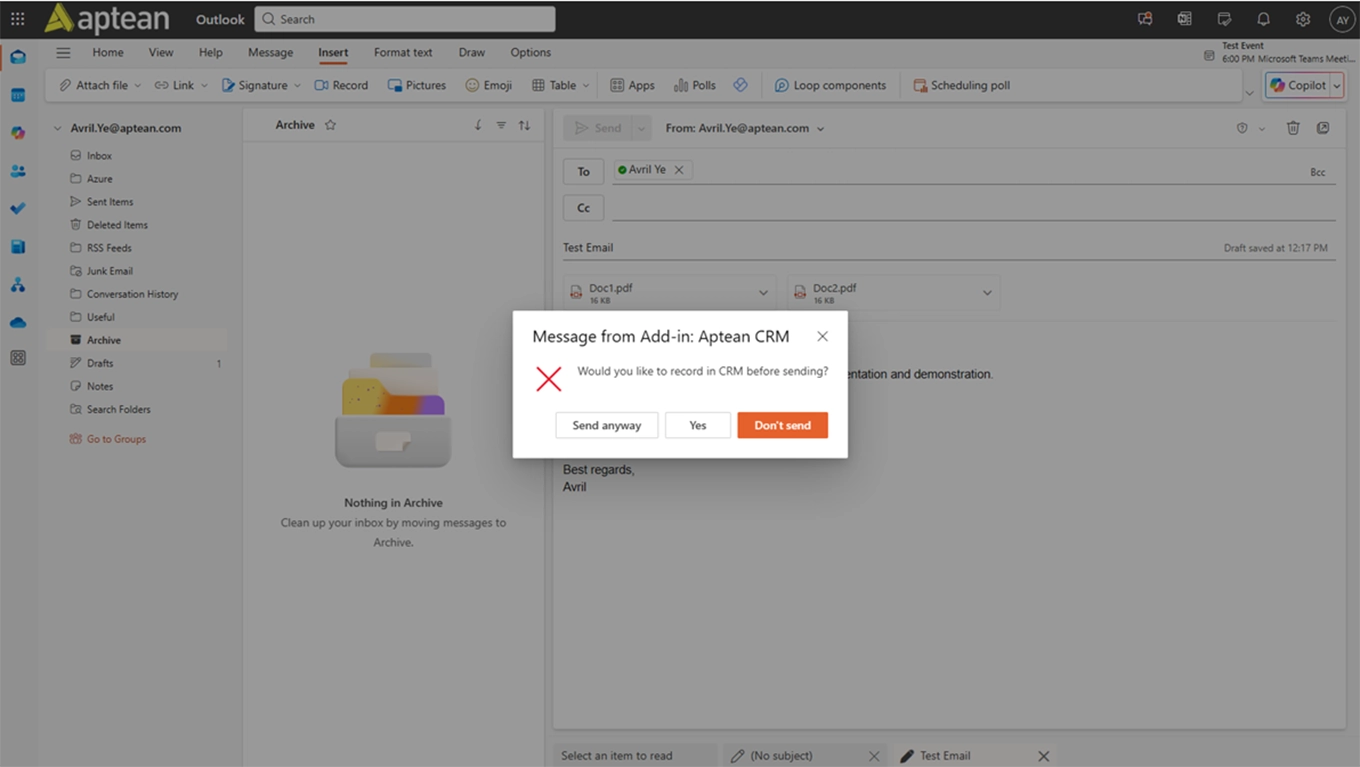Insert an Emoji into the email
Viewport: 1360px width, 767px height.
tap(488, 85)
